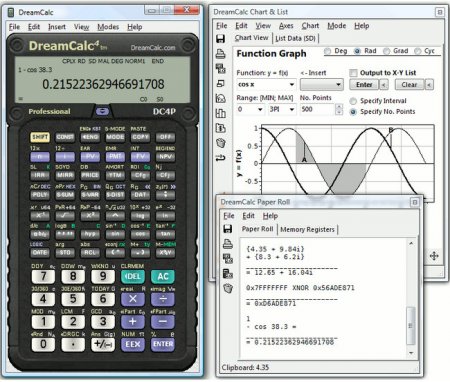This screenshot has width=450, height=382.
Task: Click the recycle bin icon in Chart sidebar
Action: pos(220,143)
